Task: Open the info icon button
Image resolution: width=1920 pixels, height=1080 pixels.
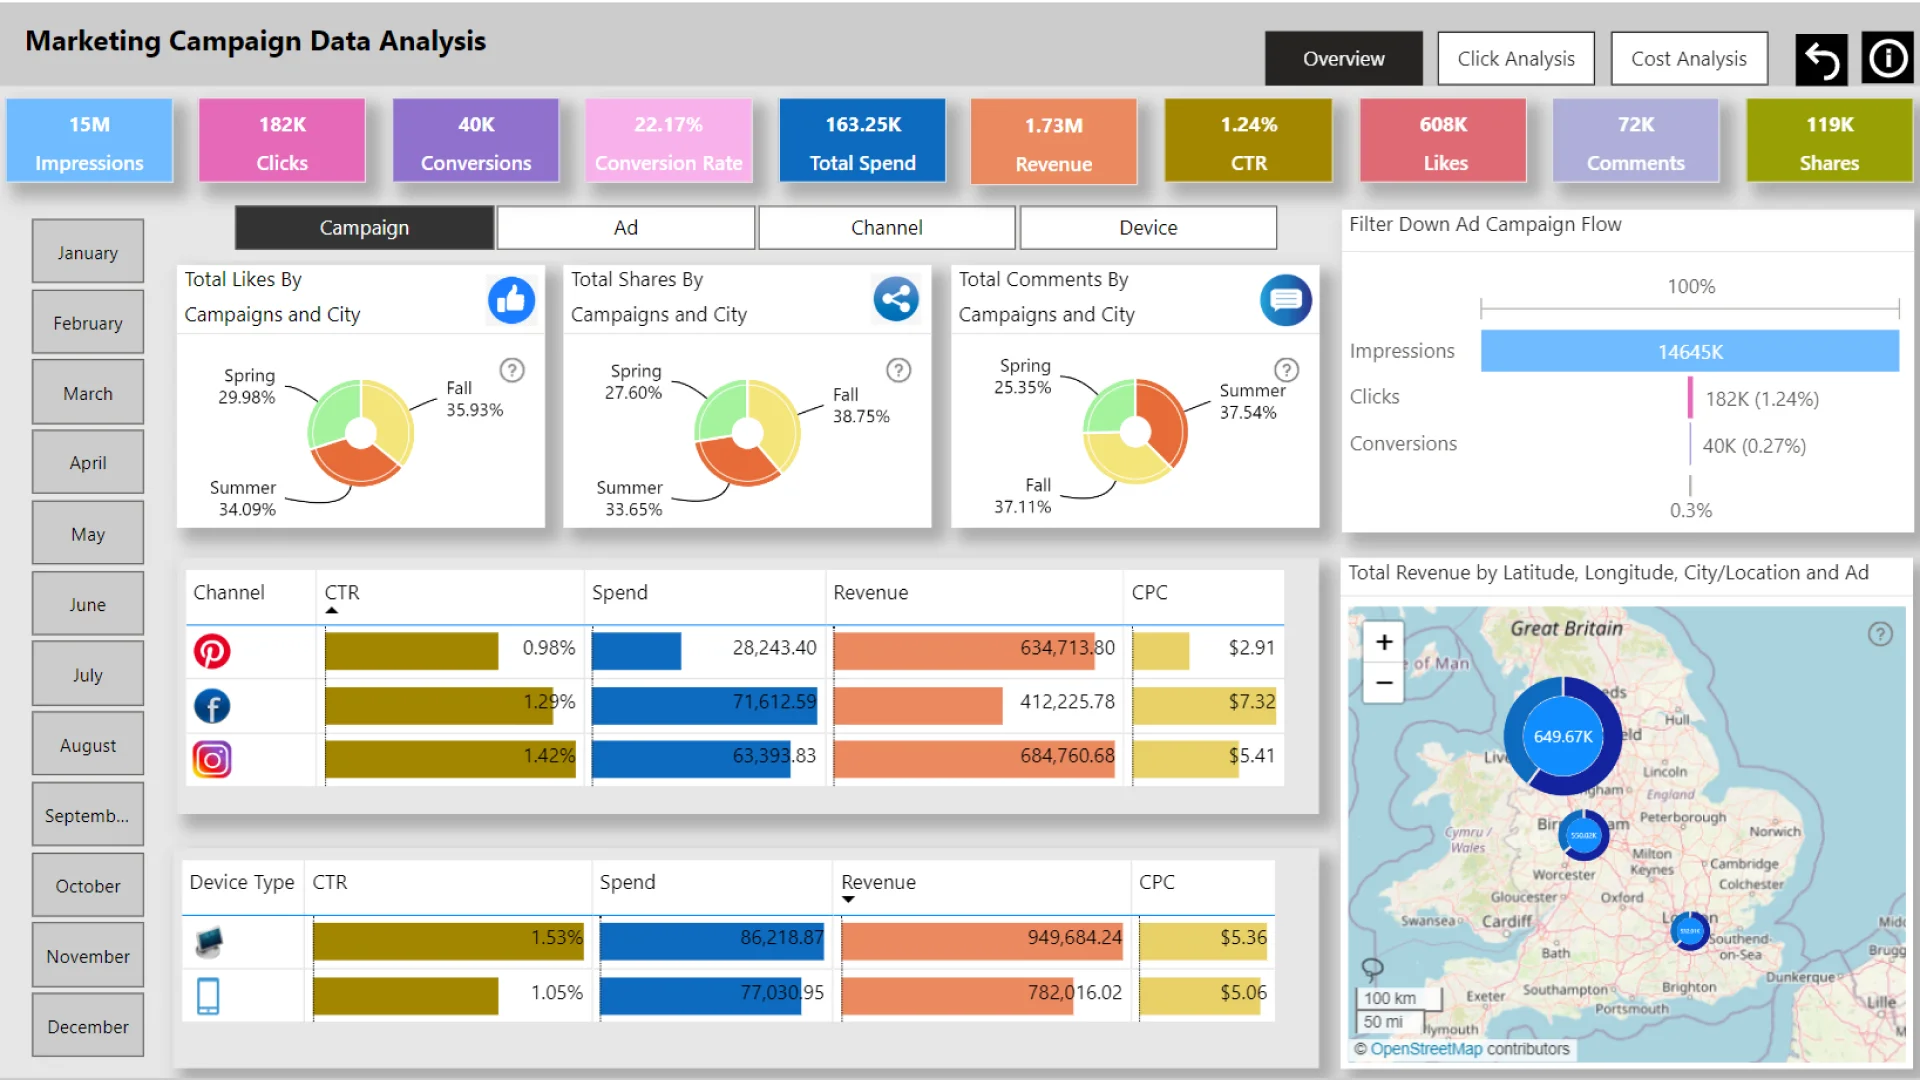Action: coord(1887,59)
